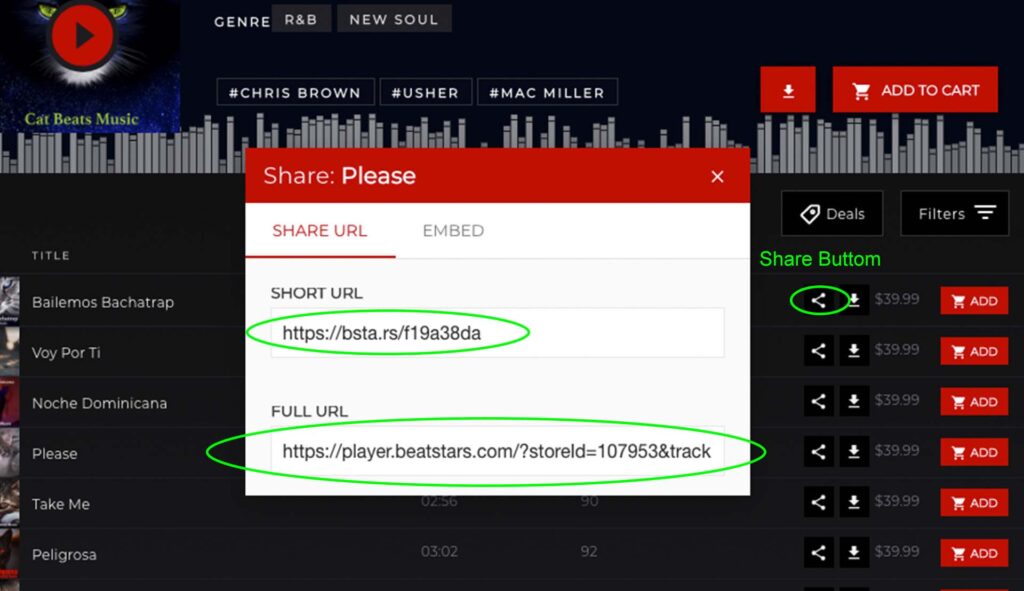Image resolution: width=1024 pixels, height=591 pixels.
Task: Share the Peligrosa track
Action: (x=818, y=553)
